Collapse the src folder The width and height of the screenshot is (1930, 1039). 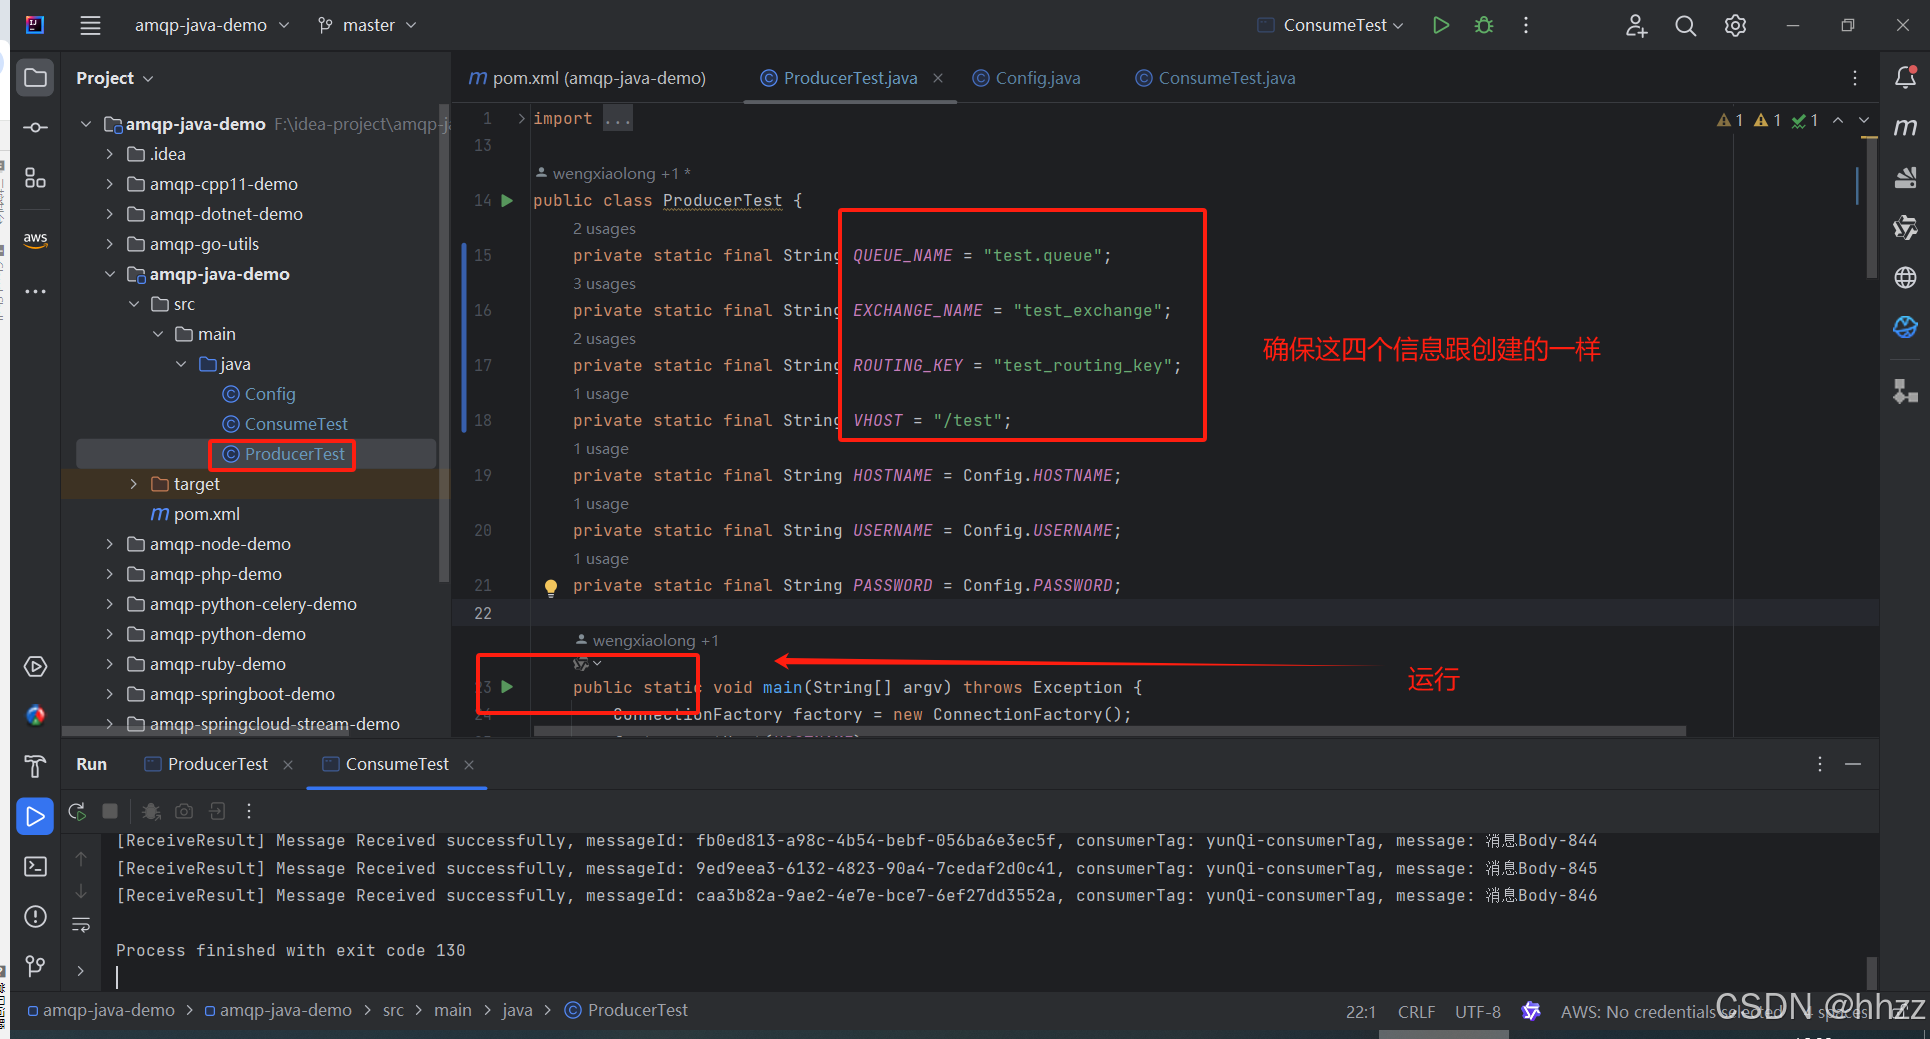[134, 304]
